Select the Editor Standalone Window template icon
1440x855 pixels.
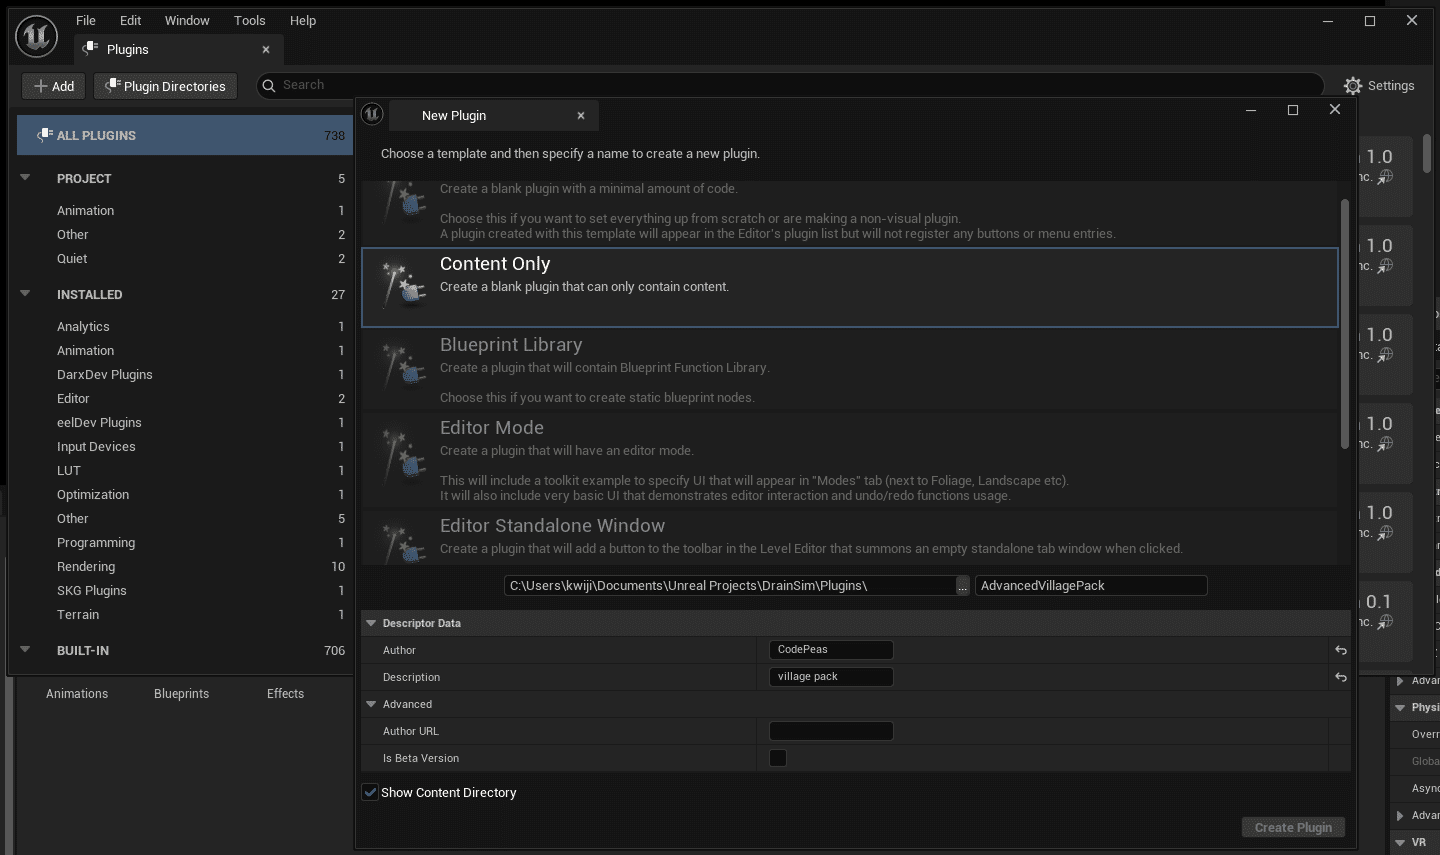[x=403, y=543]
